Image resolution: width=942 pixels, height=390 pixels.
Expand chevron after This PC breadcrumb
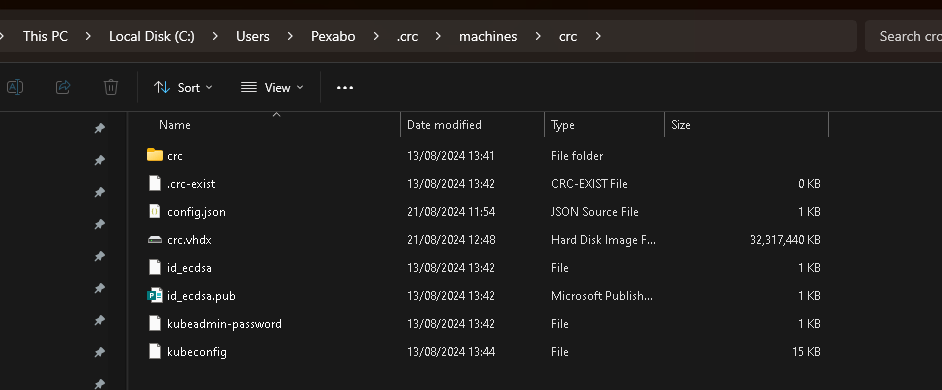(x=88, y=36)
